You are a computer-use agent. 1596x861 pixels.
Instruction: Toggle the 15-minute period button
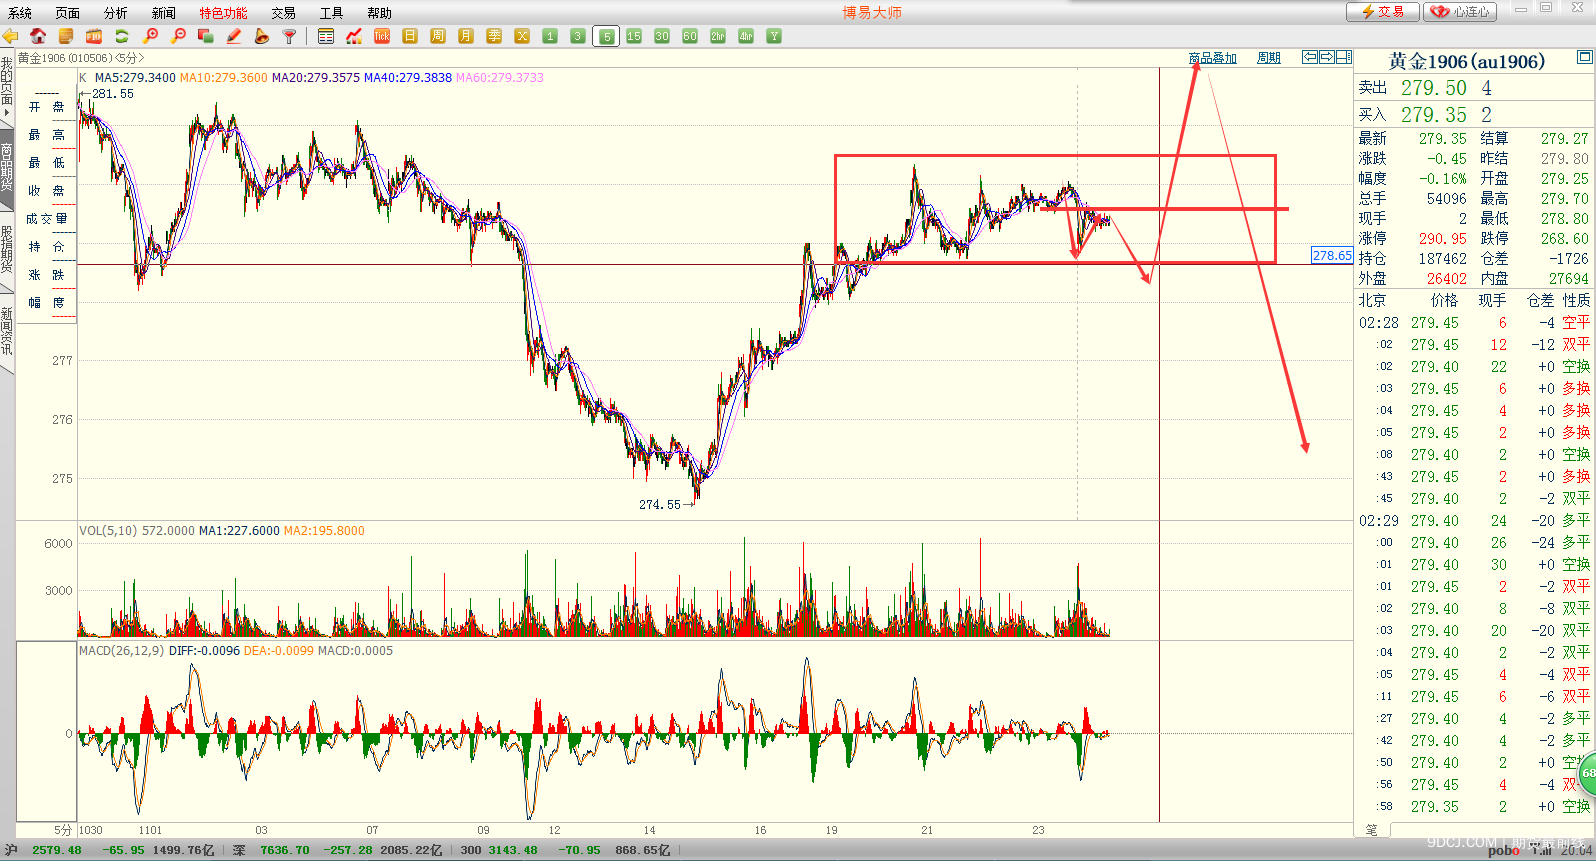(634, 36)
